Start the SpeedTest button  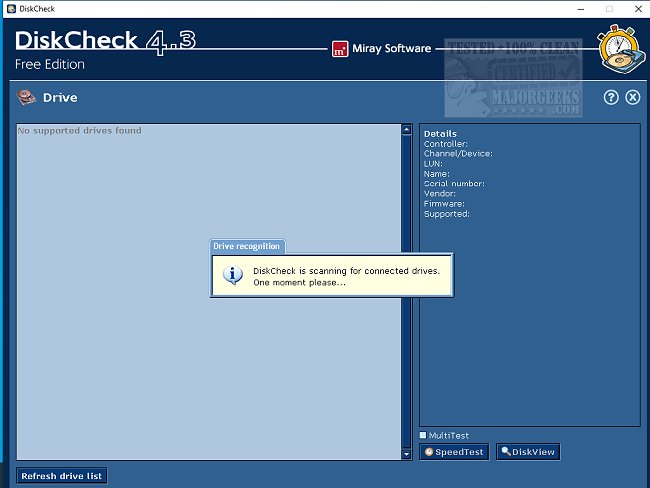pyautogui.click(x=454, y=452)
